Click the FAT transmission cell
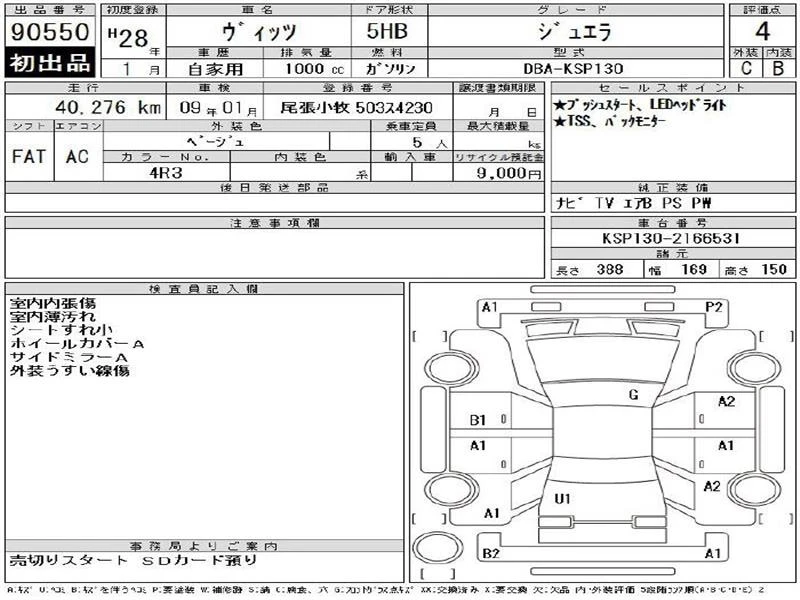The height and width of the screenshot is (600, 800). coord(29,157)
